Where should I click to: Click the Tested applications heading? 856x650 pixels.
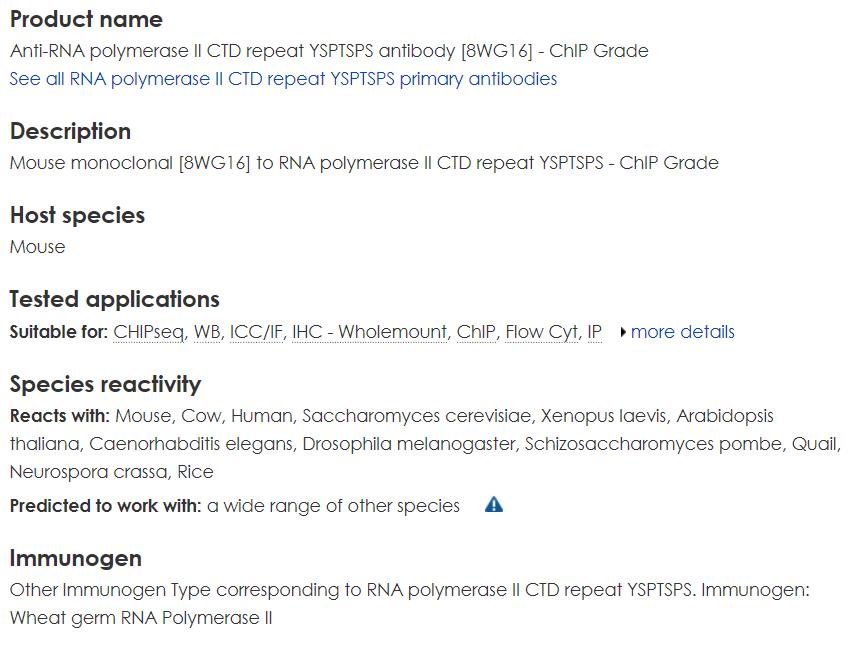pos(115,299)
